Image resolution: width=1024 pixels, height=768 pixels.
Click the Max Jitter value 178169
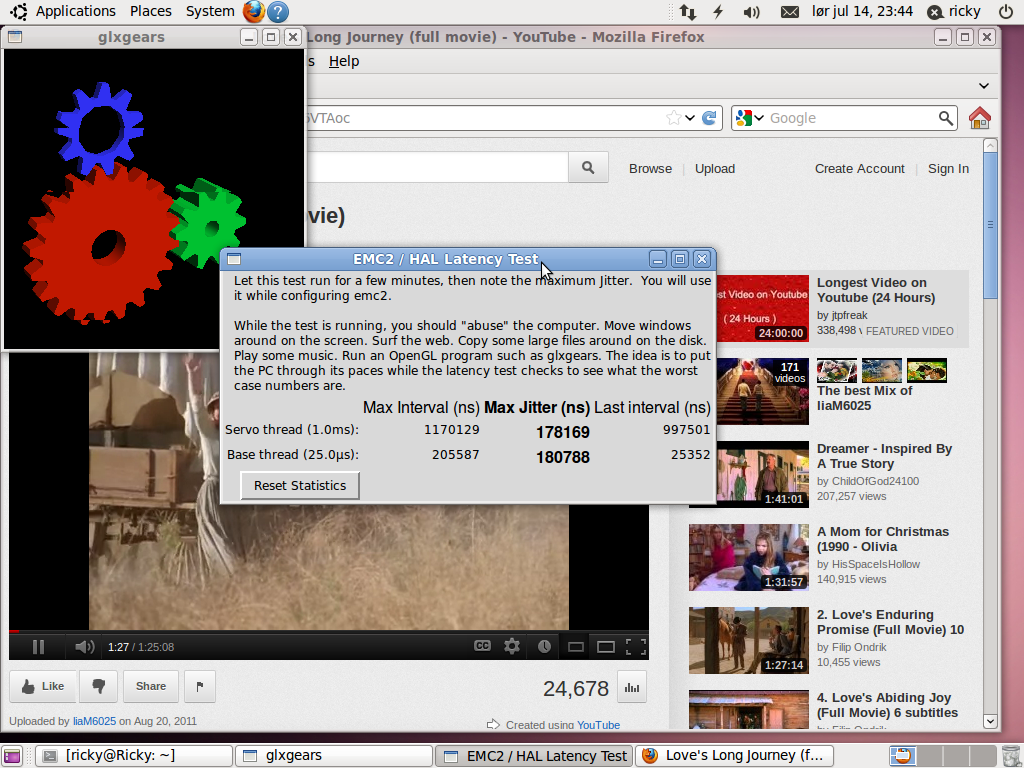(563, 432)
